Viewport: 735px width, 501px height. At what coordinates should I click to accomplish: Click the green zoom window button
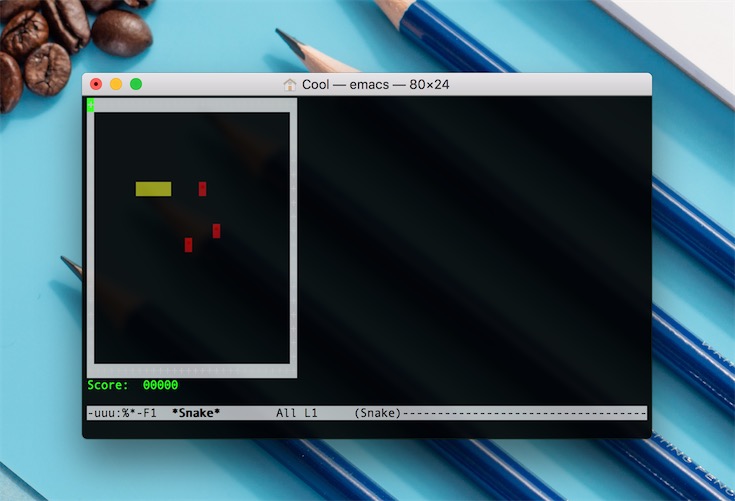pos(136,84)
